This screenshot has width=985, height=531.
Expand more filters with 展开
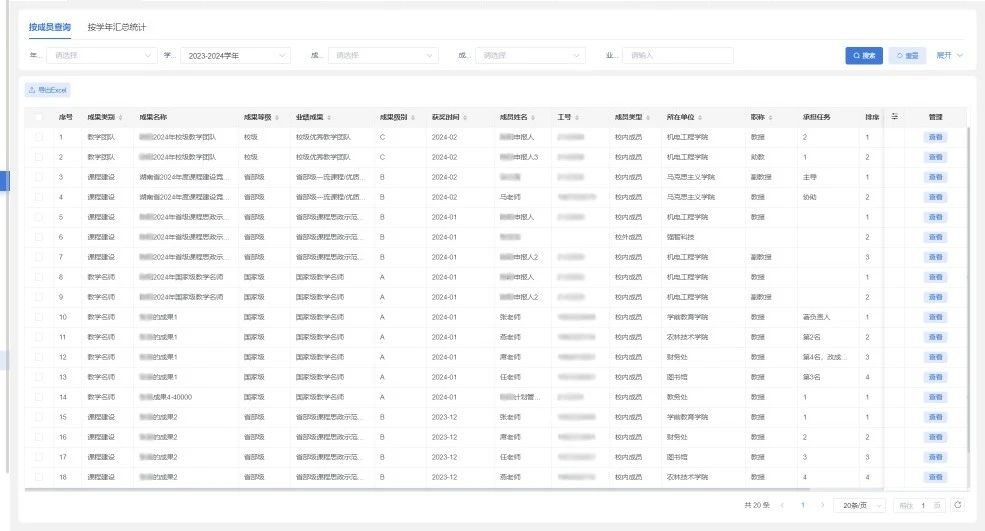pyautogui.click(x=949, y=55)
